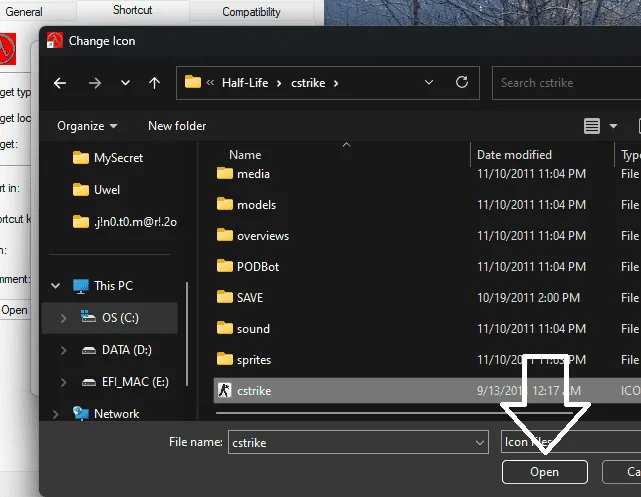This screenshot has height=497, width=641.
Task: Click date 10/19/2011 2:00 PM of SAVE
Action: (x=528, y=298)
